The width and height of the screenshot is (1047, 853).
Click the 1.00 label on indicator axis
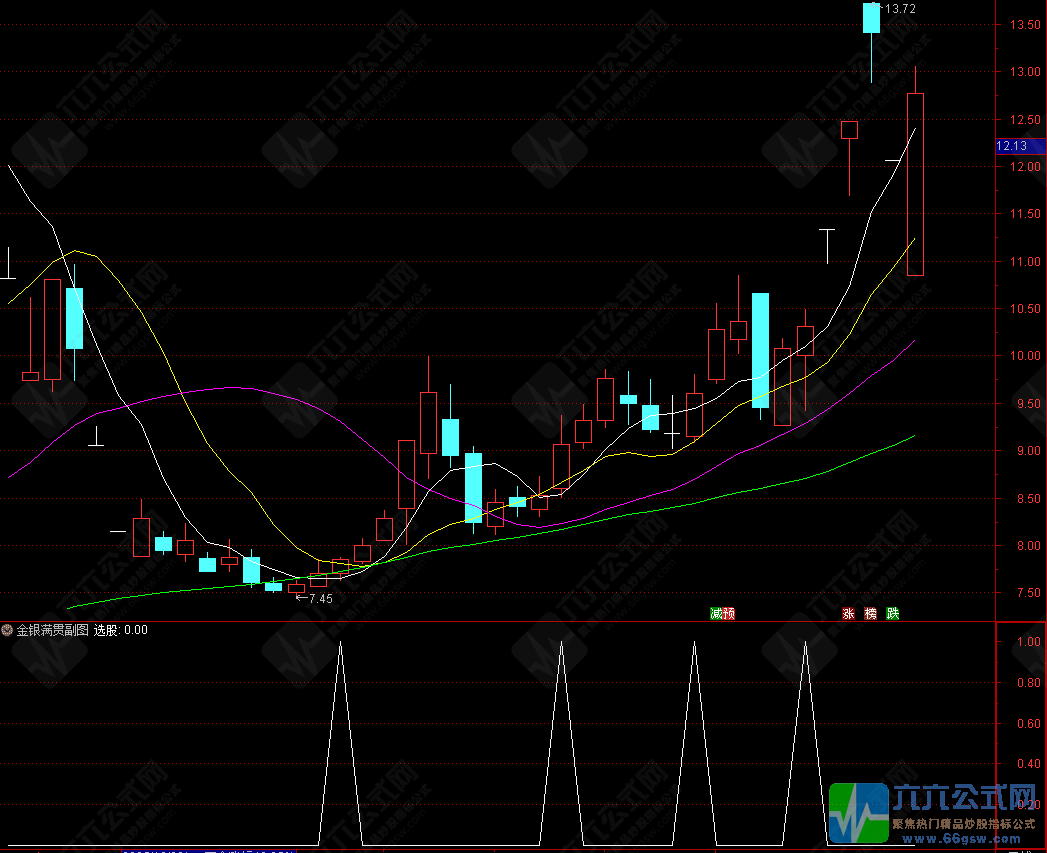(1025, 642)
